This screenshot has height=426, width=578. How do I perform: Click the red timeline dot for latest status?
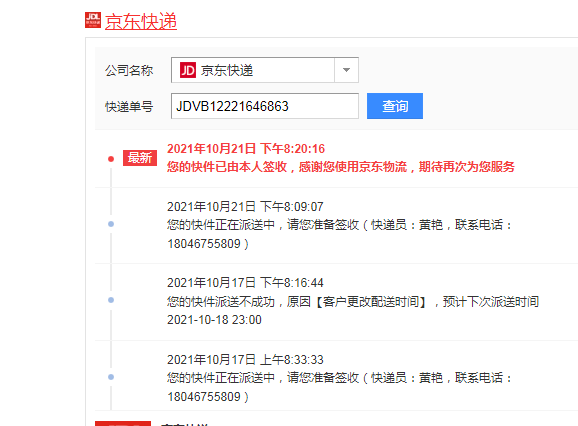pyautogui.click(x=111, y=159)
